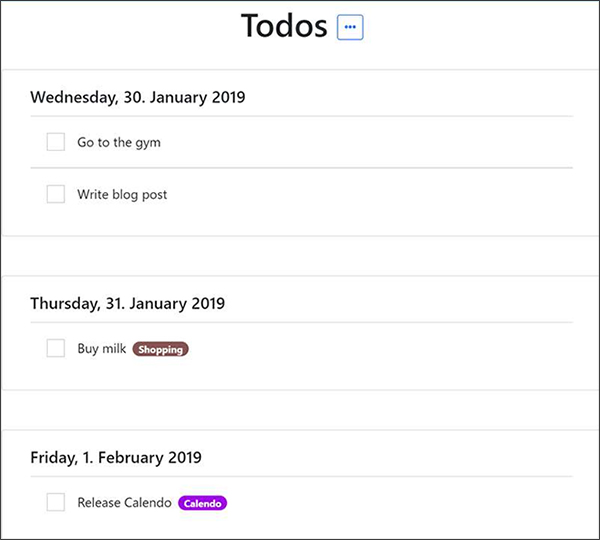
Task: Select the Go to the gym label text
Action: pos(119,143)
